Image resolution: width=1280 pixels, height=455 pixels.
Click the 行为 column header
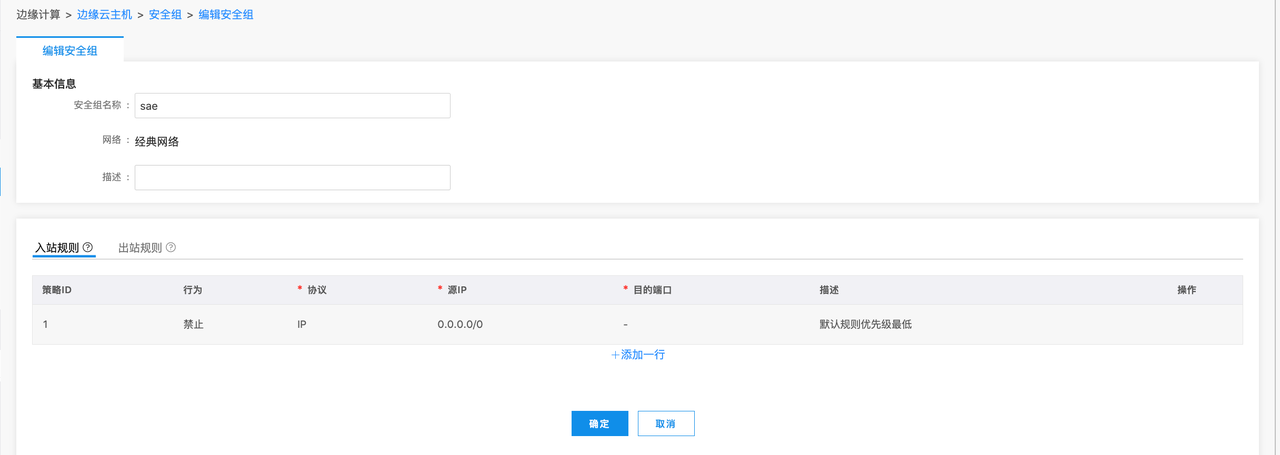click(x=193, y=290)
